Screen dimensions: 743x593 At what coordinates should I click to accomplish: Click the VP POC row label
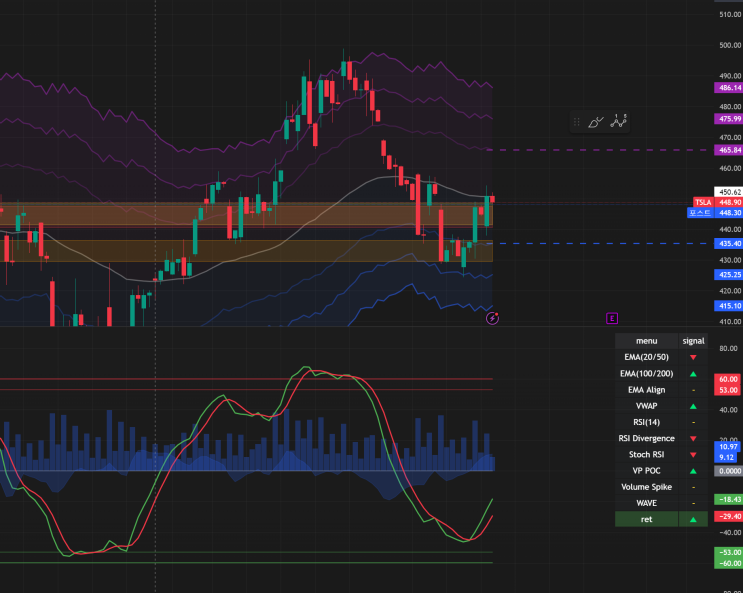(x=646, y=470)
